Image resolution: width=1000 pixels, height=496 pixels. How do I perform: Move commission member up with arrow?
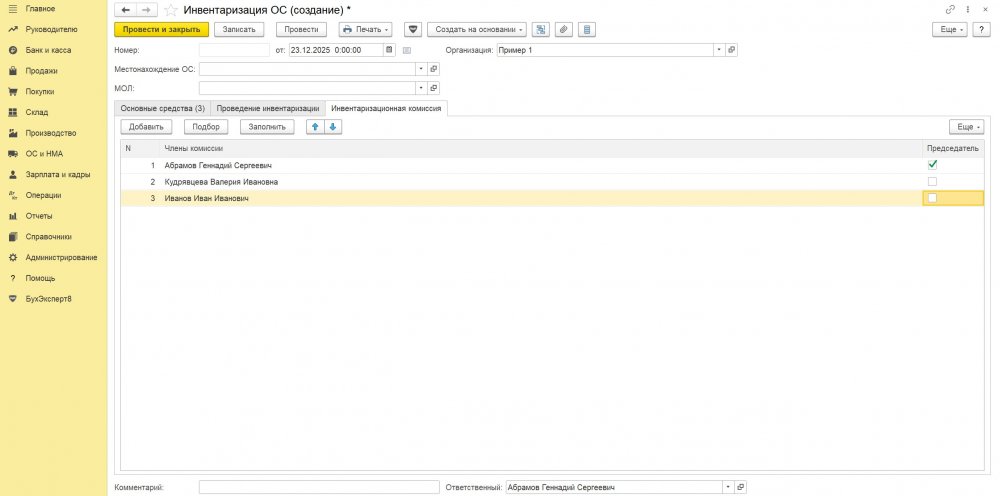(315, 127)
